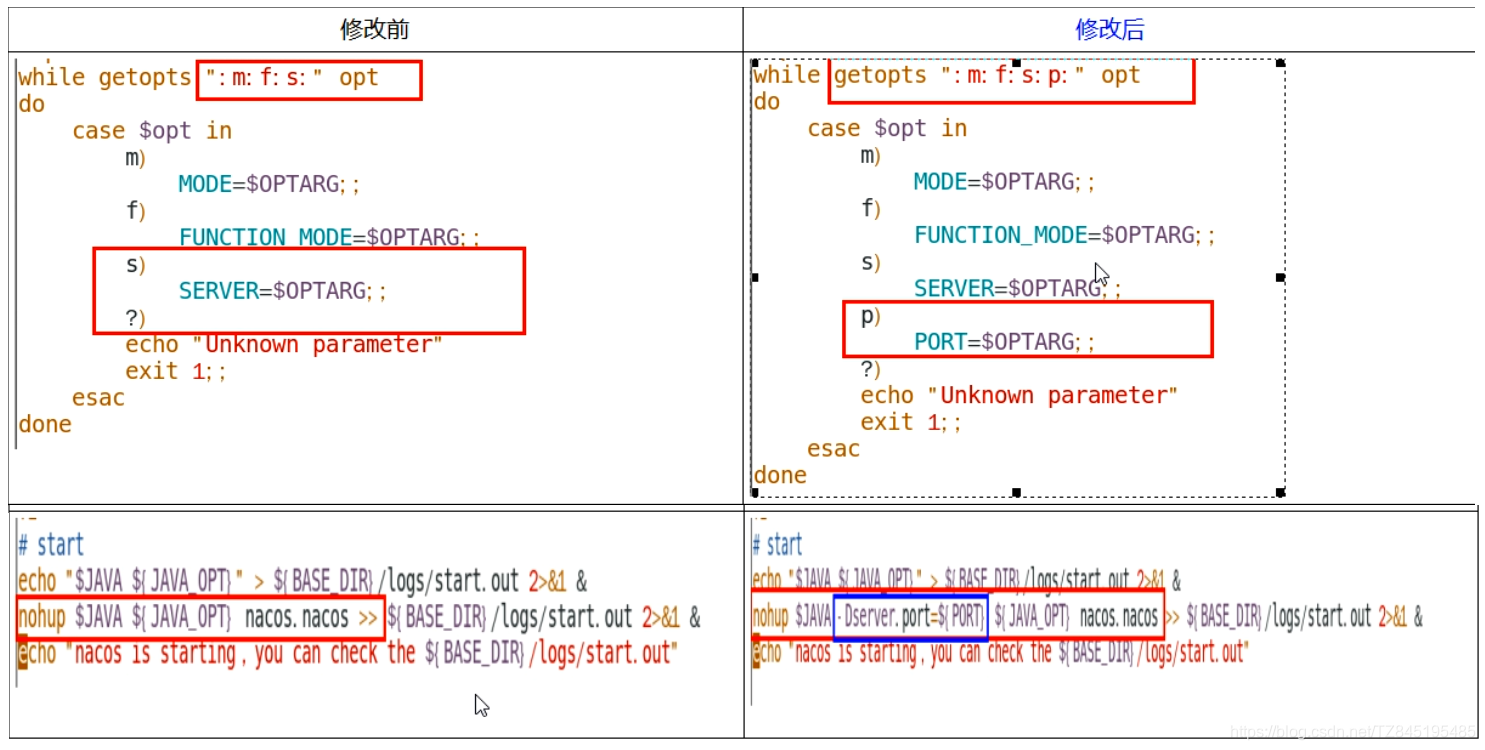
Task: Select 'exit 1;;' in the 修改前 code
Action: point(176,371)
